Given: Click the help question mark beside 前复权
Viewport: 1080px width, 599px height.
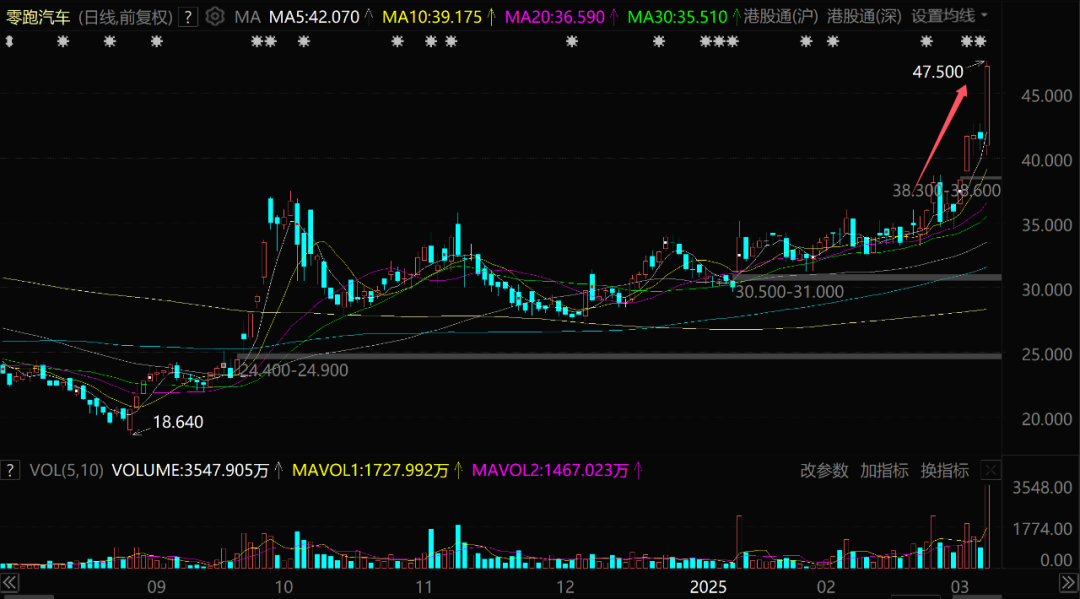Looking at the screenshot, I should pos(187,17).
